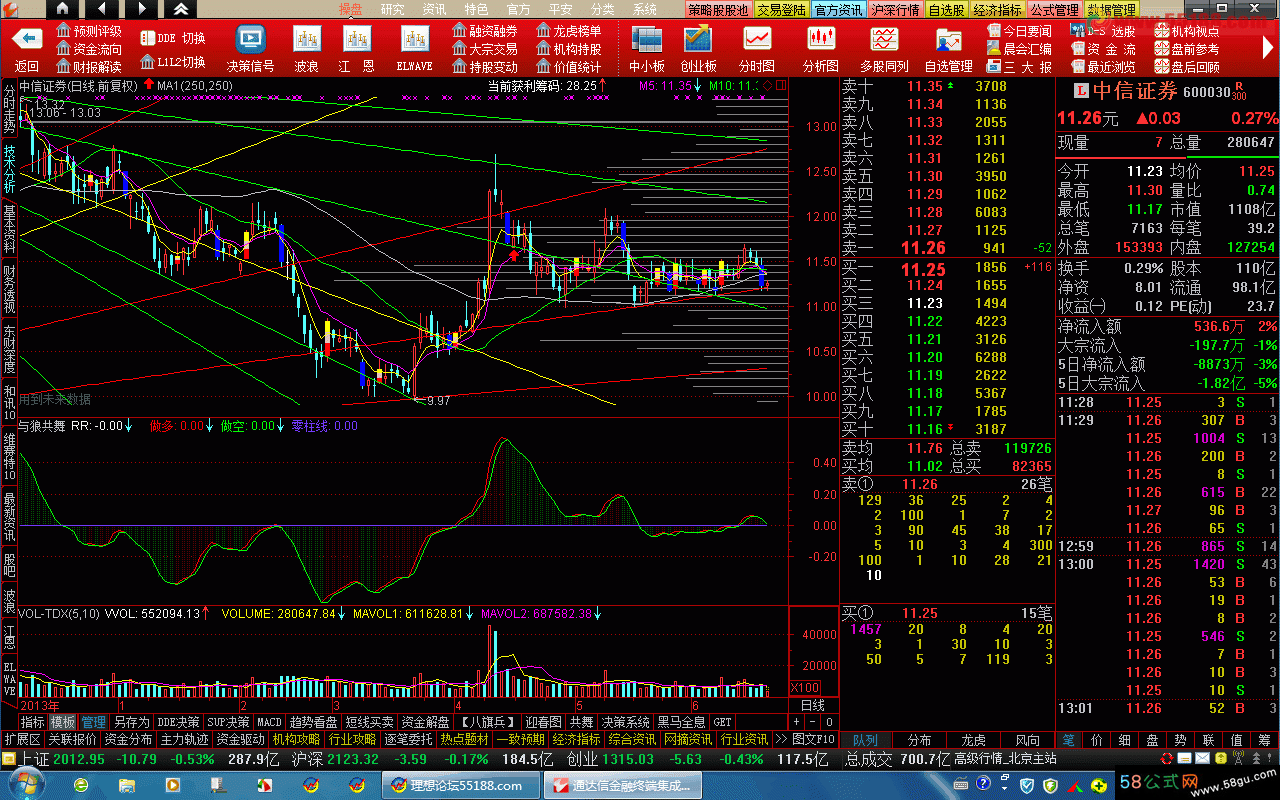
Task: Open the 交易登陆 trading login tab
Action: point(781,10)
